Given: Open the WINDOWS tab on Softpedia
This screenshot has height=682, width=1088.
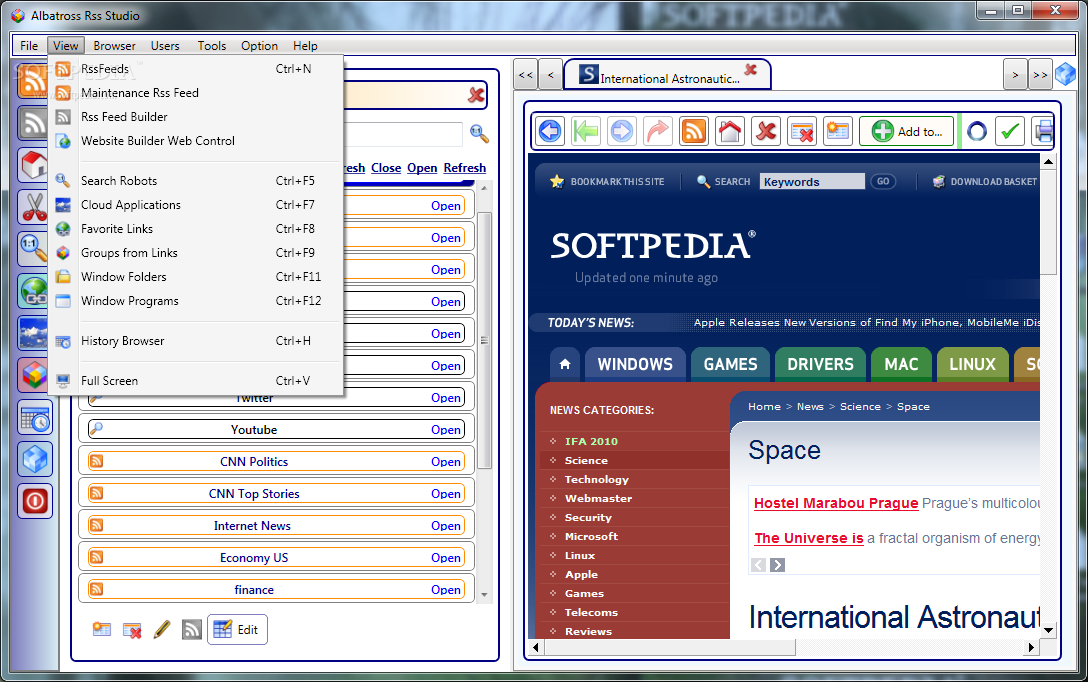Looking at the screenshot, I should (635, 364).
